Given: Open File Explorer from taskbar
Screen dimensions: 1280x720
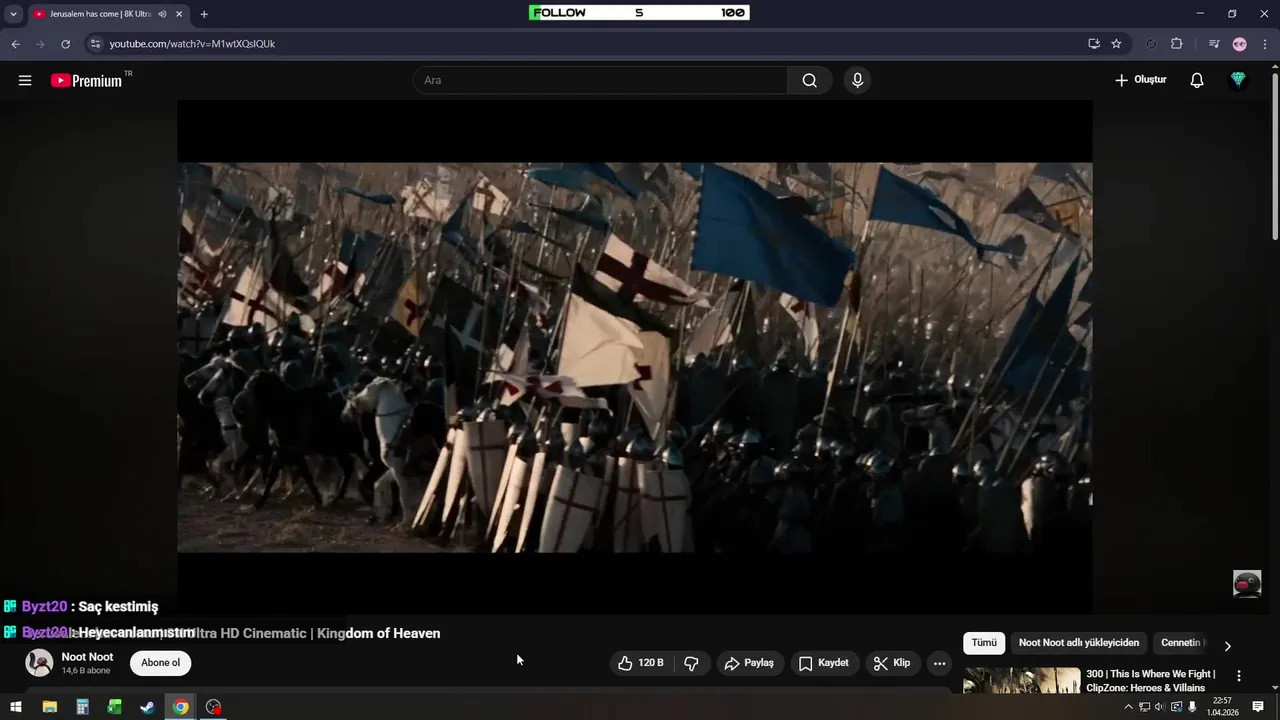Looking at the screenshot, I should (50, 707).
